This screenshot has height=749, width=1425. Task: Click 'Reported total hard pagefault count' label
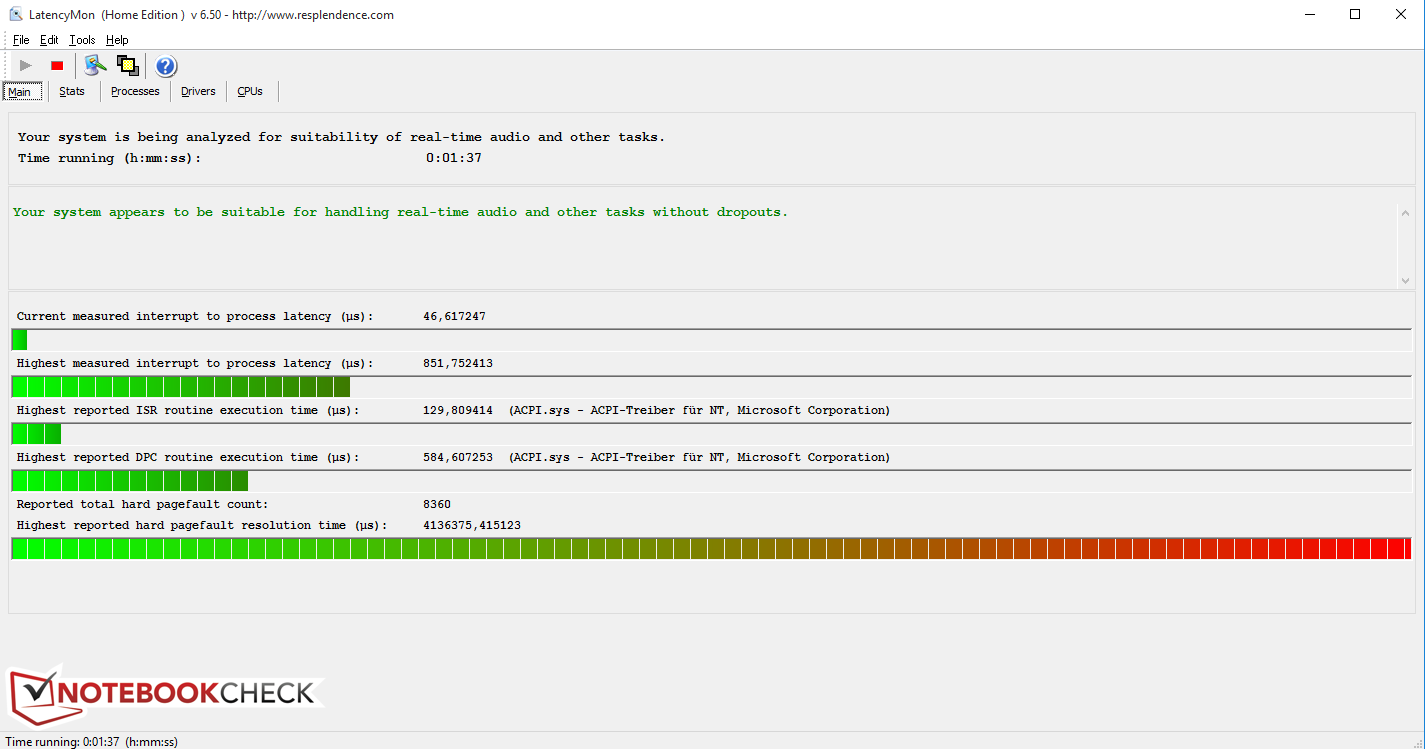[x=143, y=504]
